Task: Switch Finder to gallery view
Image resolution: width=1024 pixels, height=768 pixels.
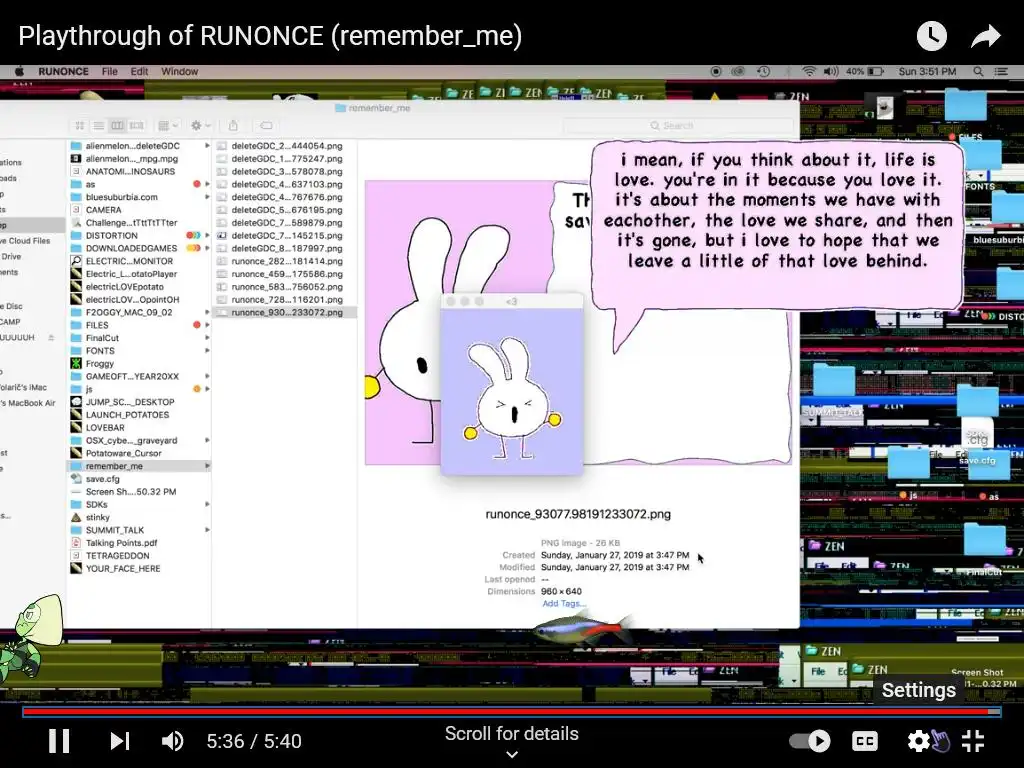Action: tap(136, 125)
